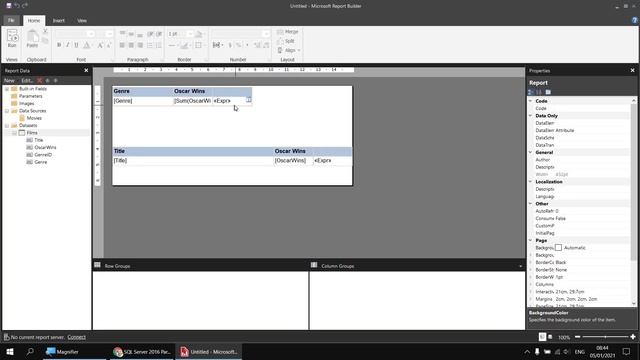Select the Films dataset
Screen dimensions: 640x360
[x=32, y=133]
